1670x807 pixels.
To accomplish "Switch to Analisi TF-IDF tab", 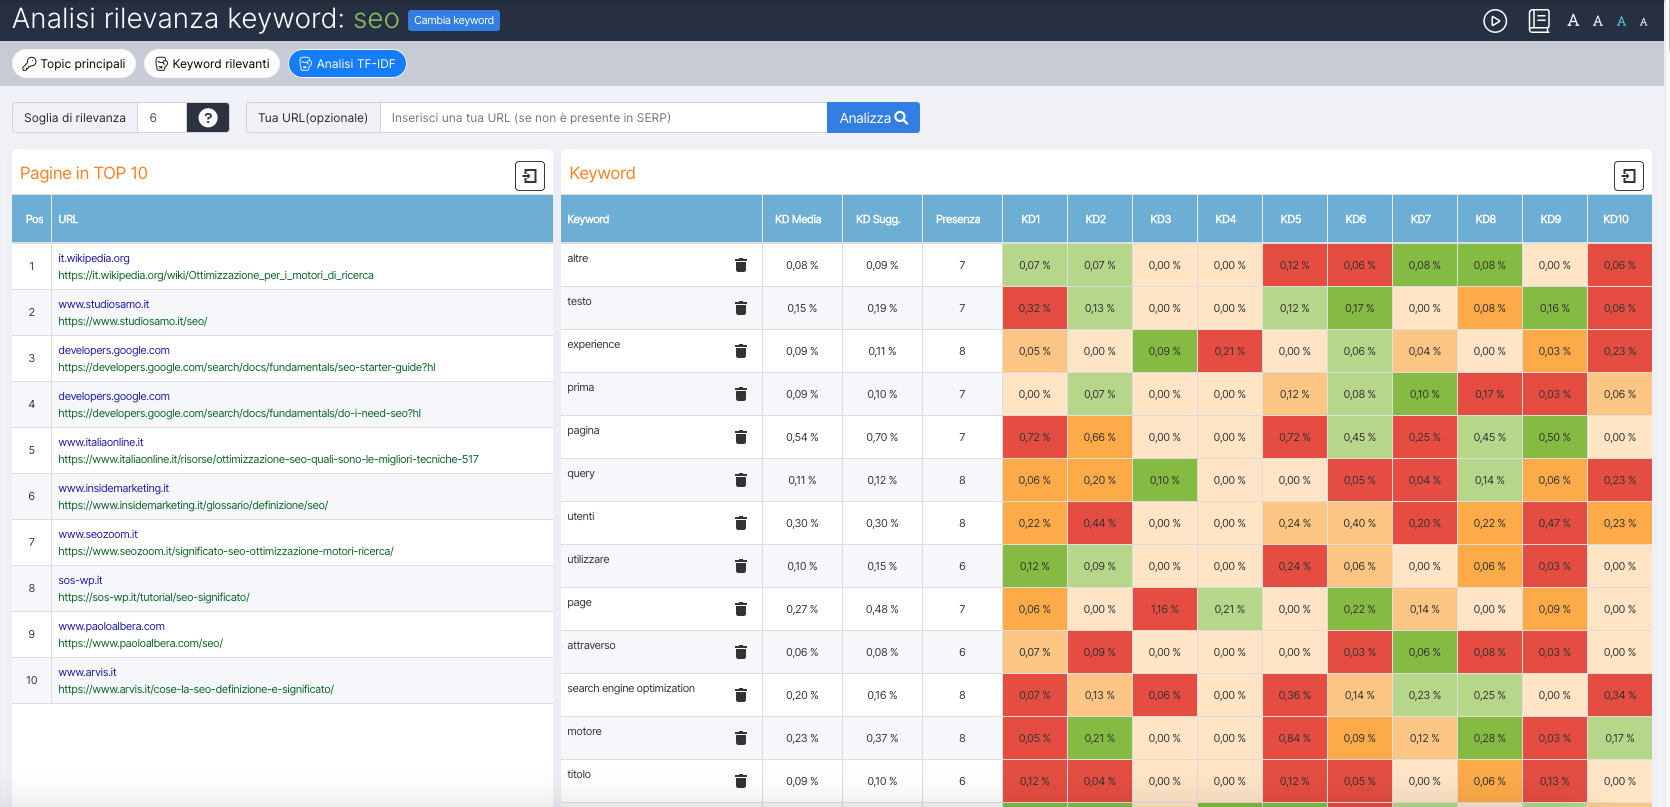I will point(347,63).
